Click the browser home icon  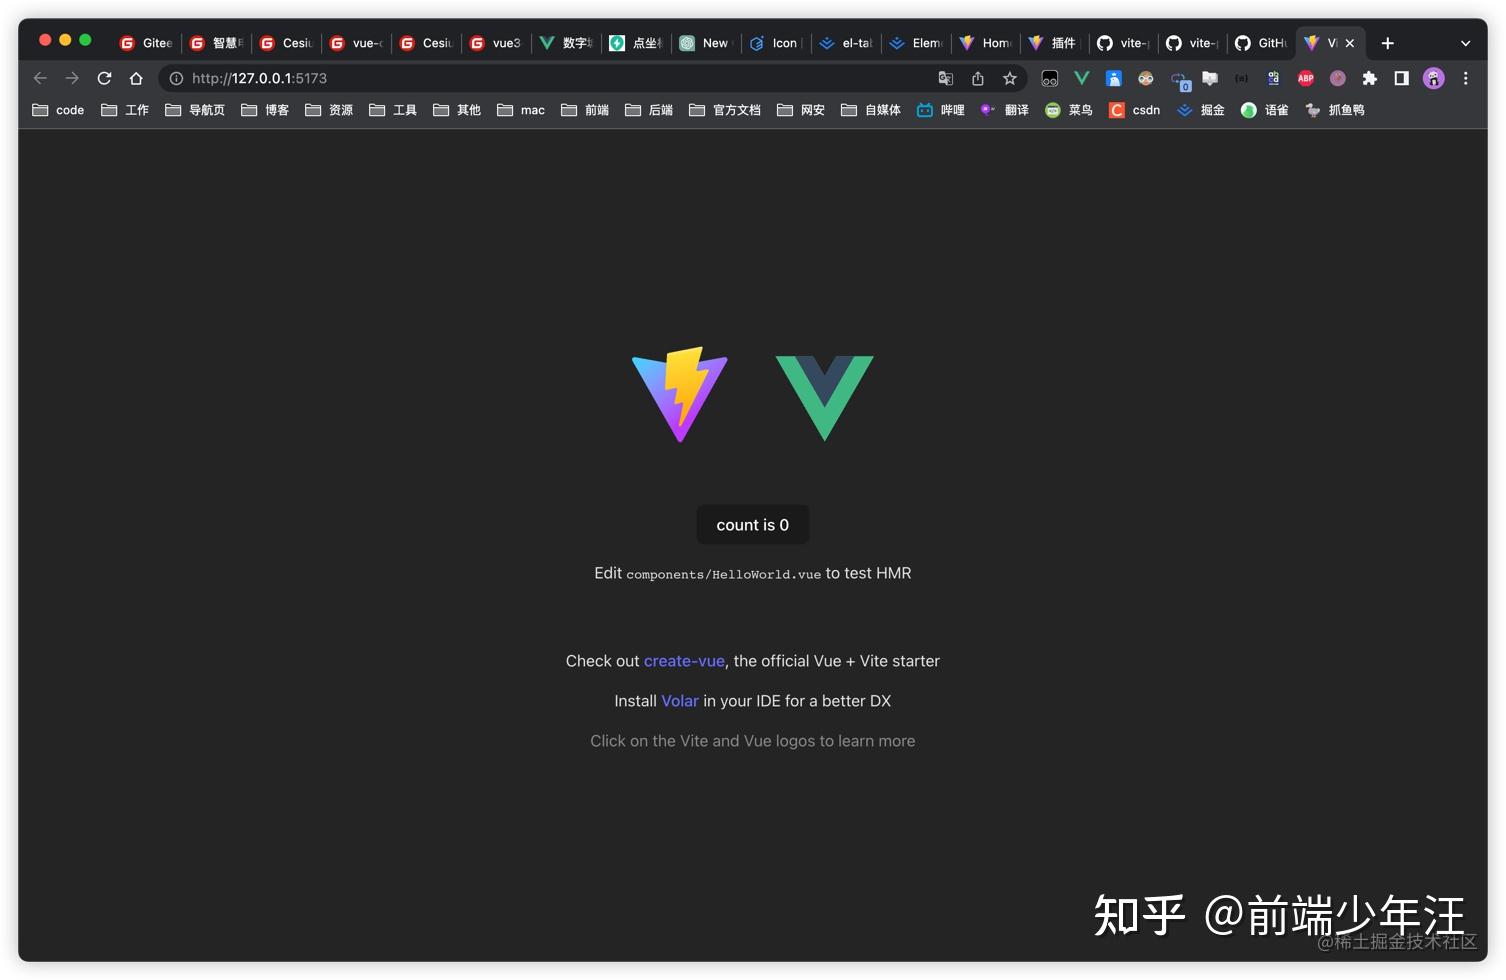136,78
